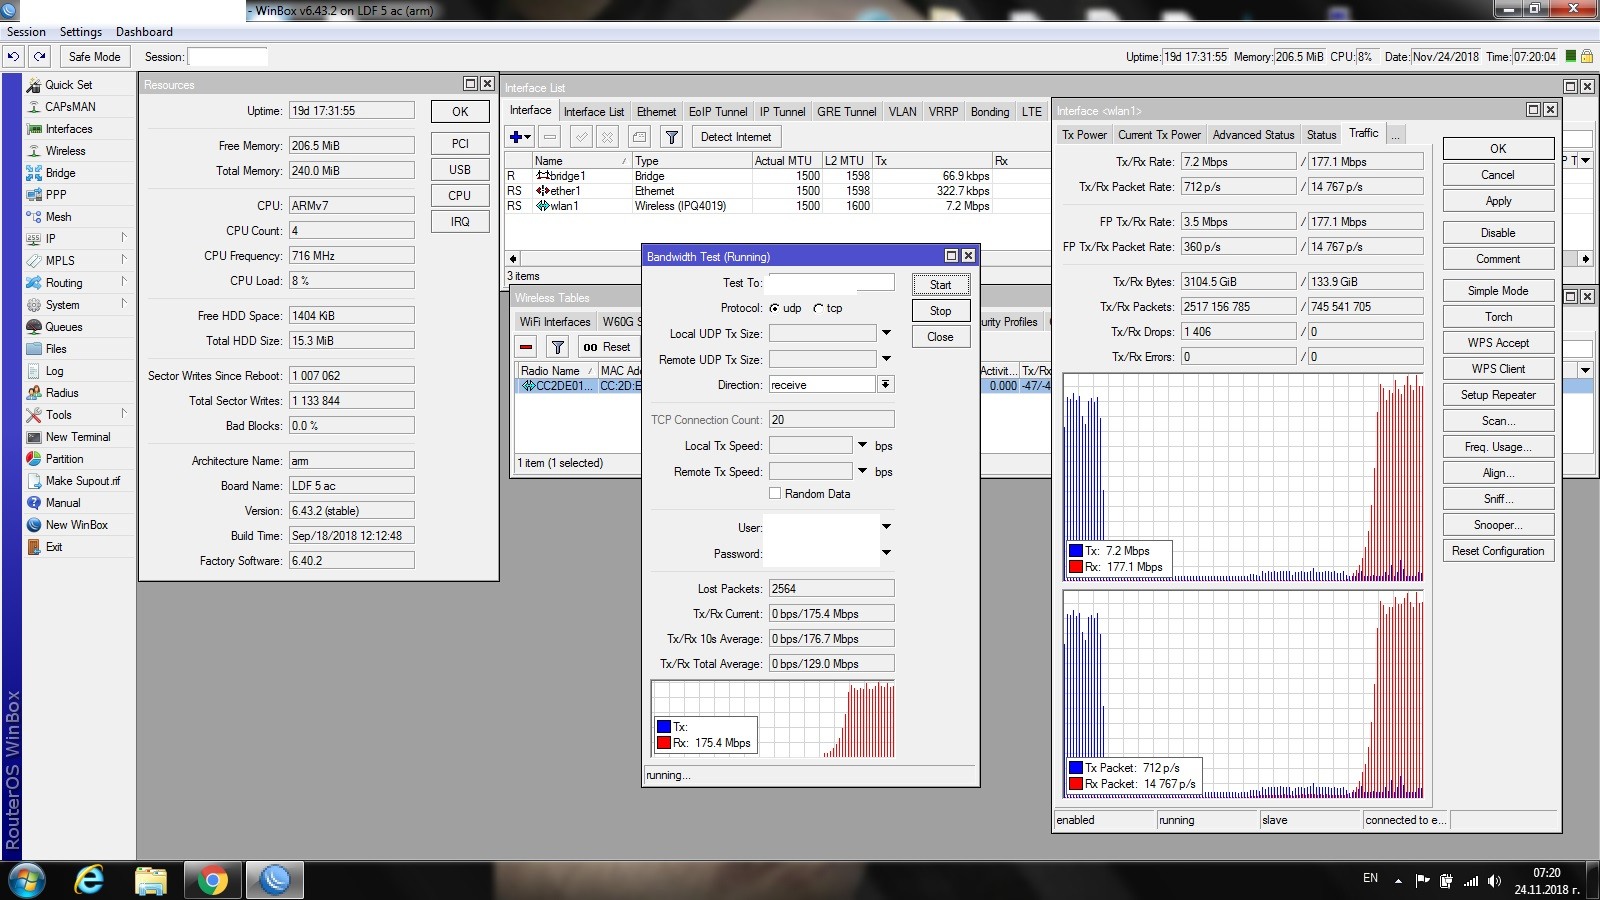Click the red minus remove icon in Wireless Tables

tap(526, 347)
